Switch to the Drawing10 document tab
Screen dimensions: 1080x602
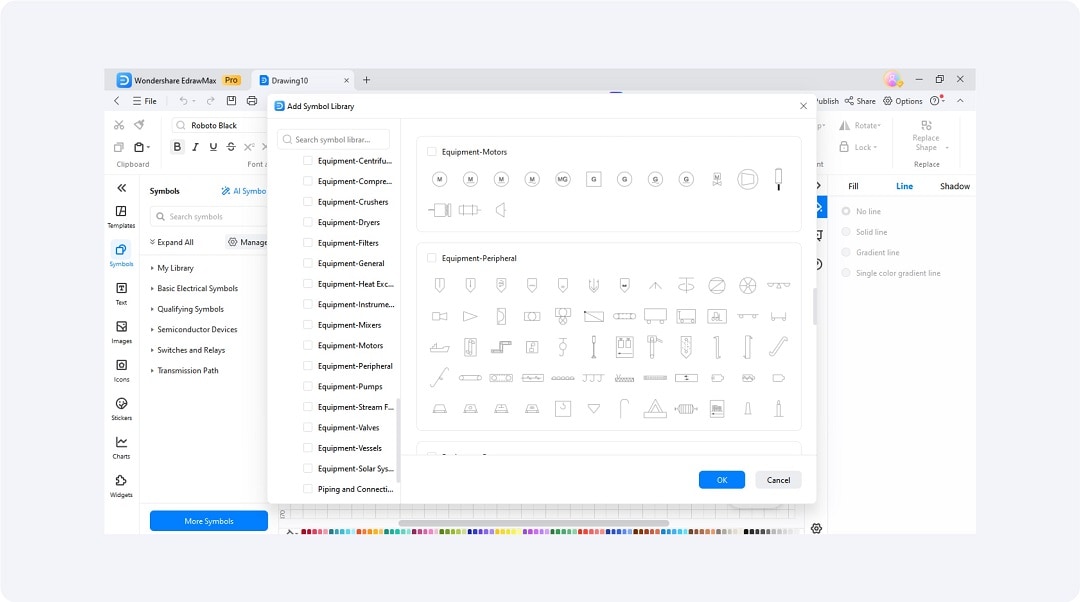[303, 81]
